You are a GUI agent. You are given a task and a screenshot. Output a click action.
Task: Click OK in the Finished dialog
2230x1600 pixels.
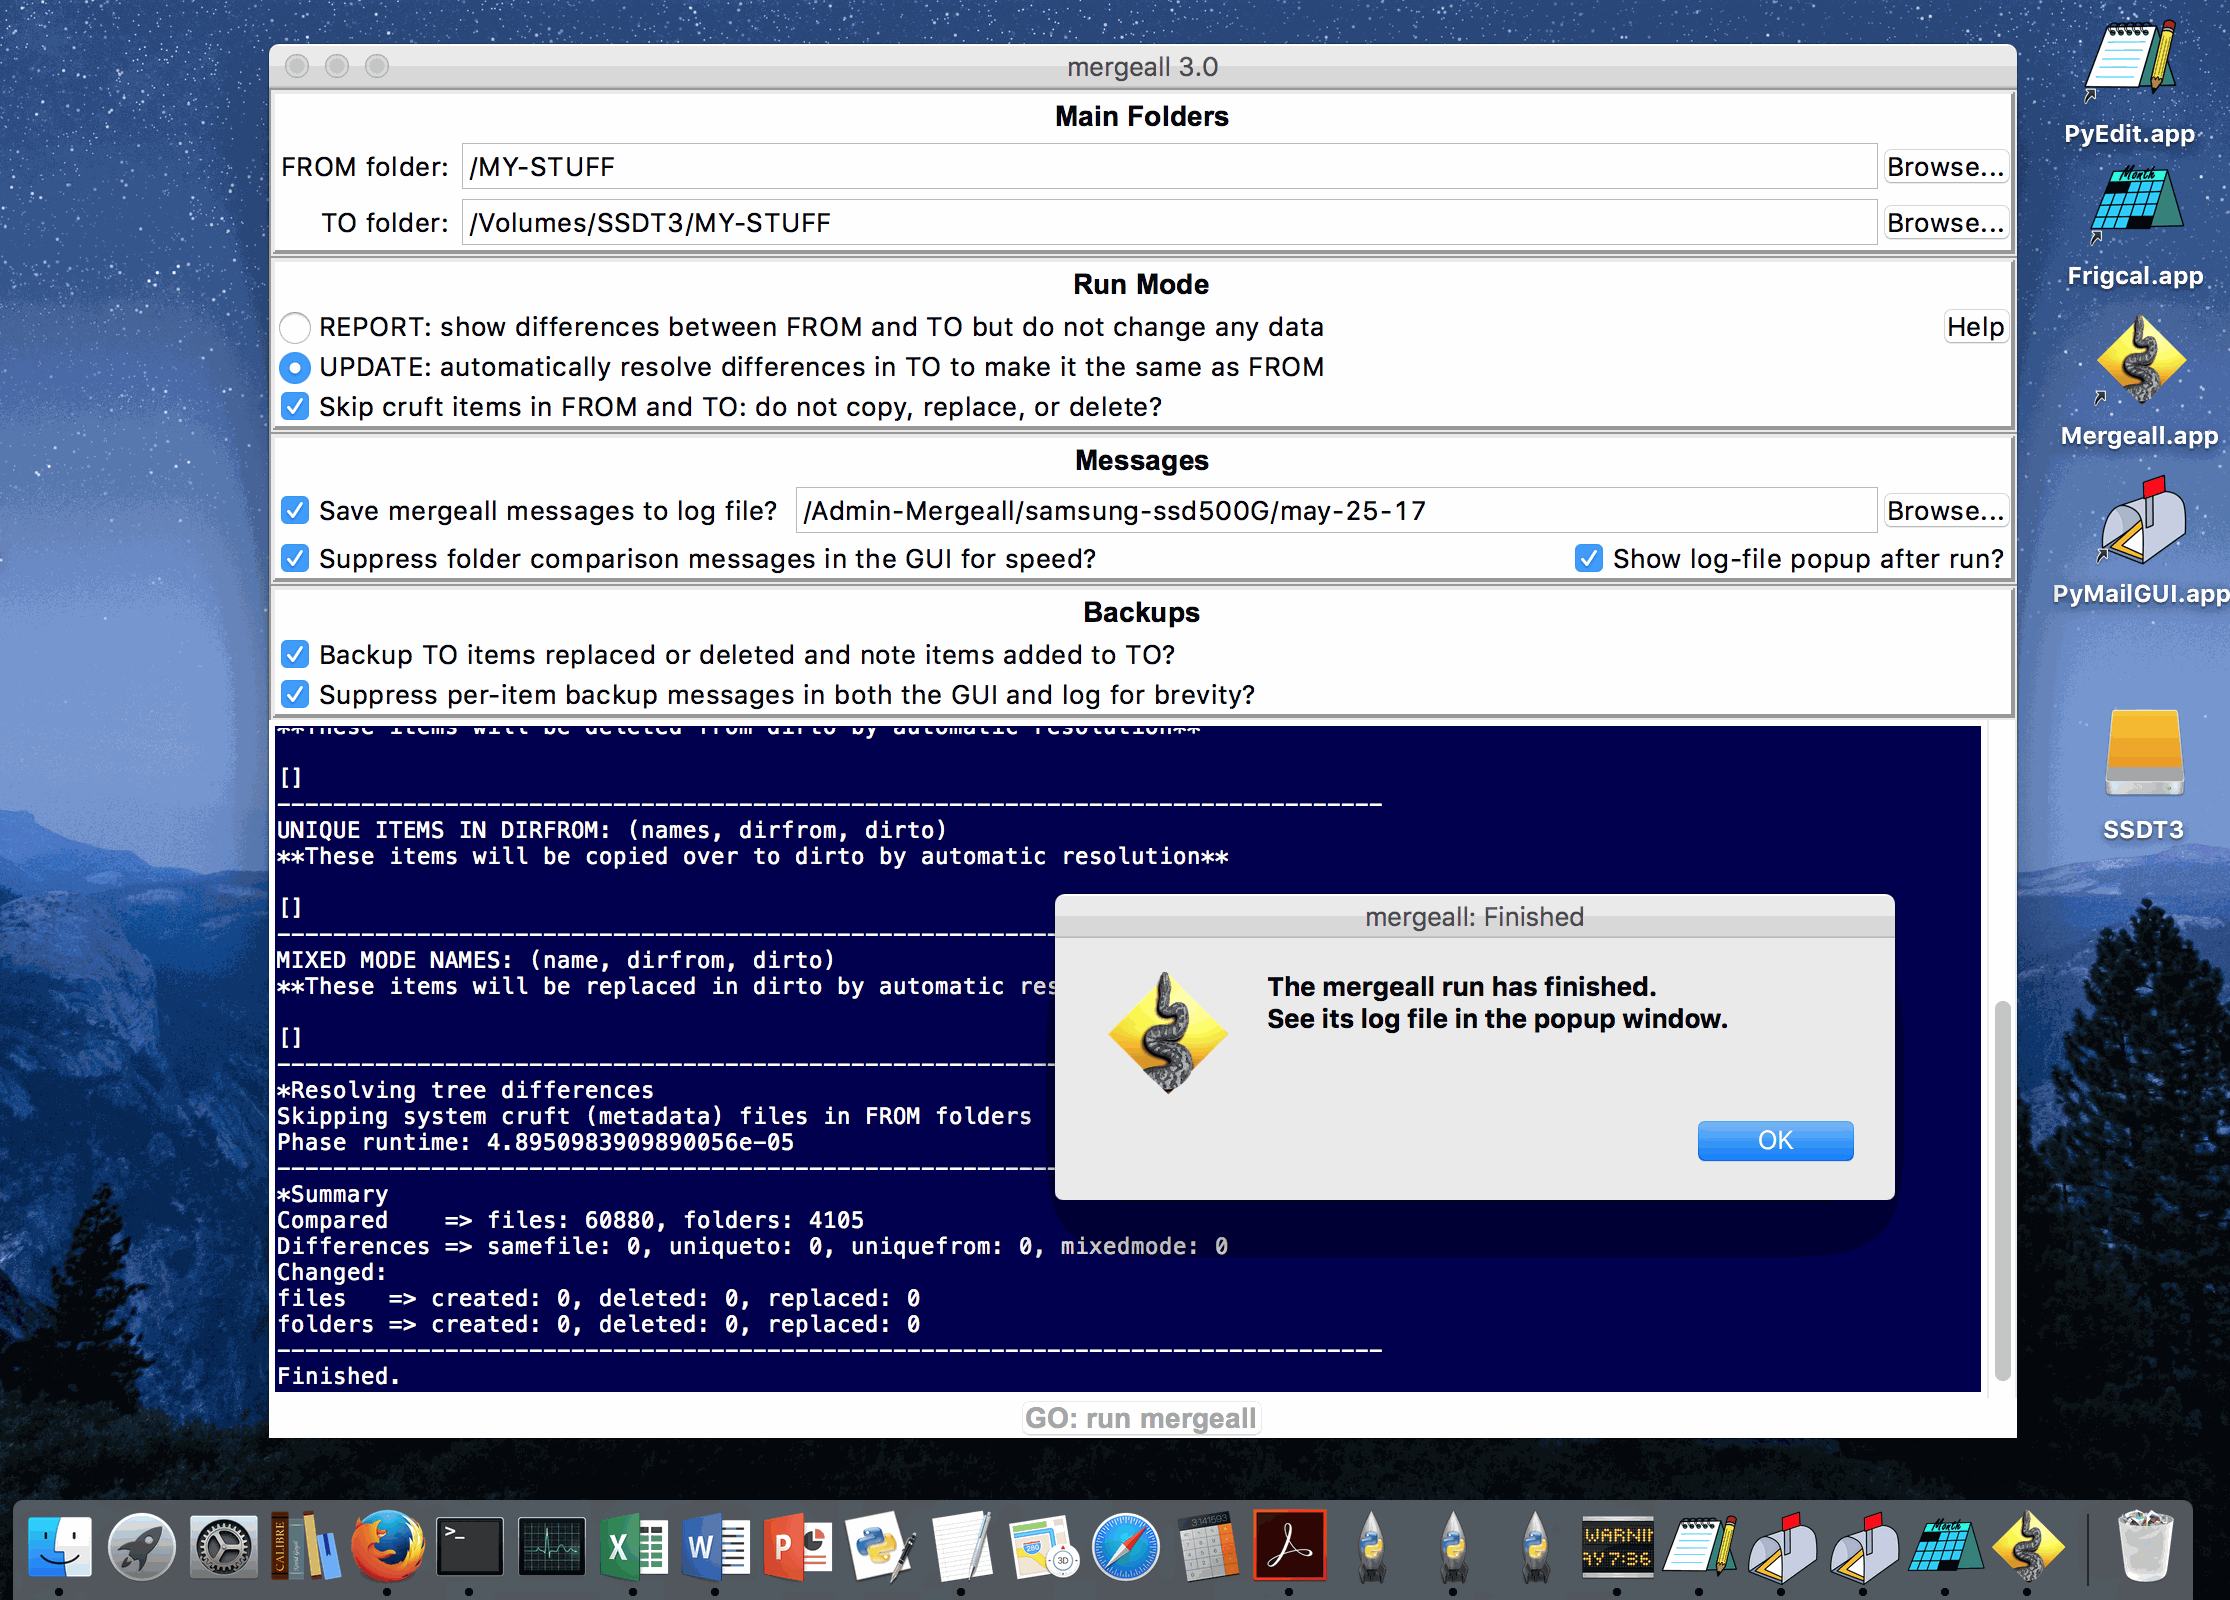[1775, 1140]
